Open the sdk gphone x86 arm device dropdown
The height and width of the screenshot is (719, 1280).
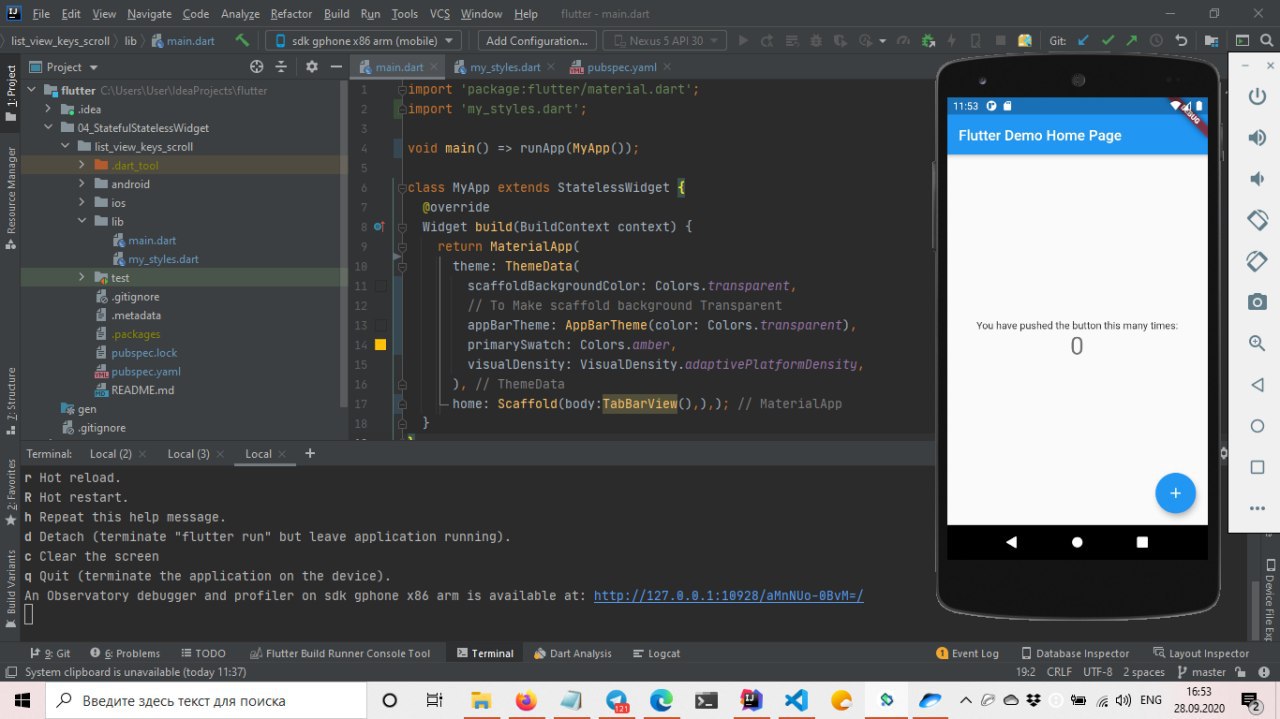(362, 41)
